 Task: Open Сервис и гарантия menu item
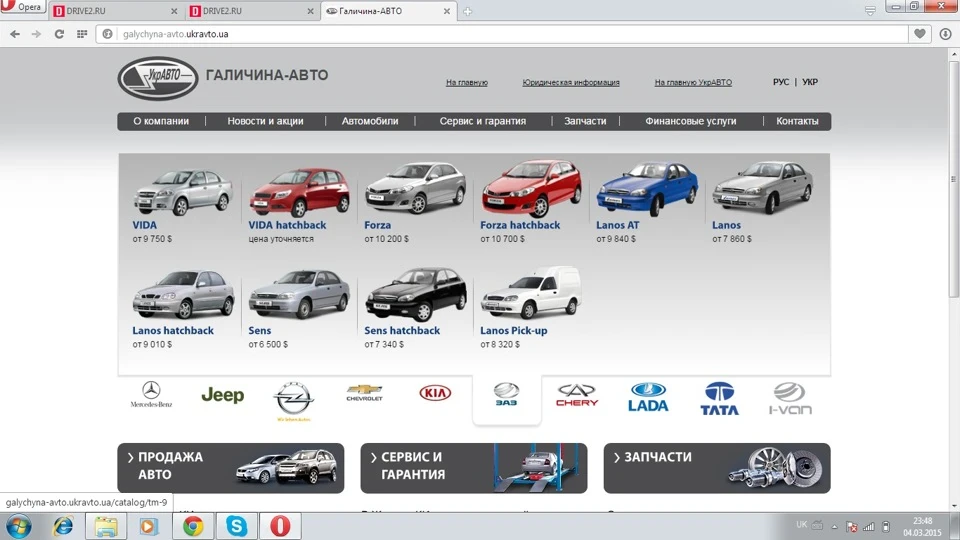[482, 121]
